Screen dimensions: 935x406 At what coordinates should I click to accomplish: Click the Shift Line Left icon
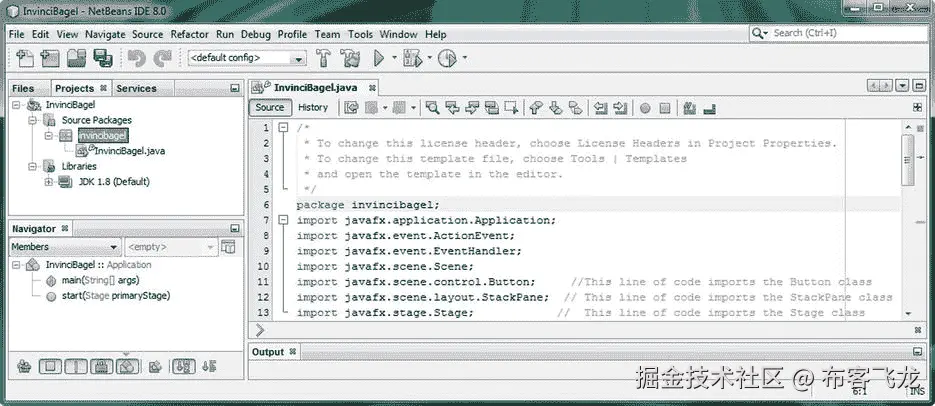[x=600, y=108]
